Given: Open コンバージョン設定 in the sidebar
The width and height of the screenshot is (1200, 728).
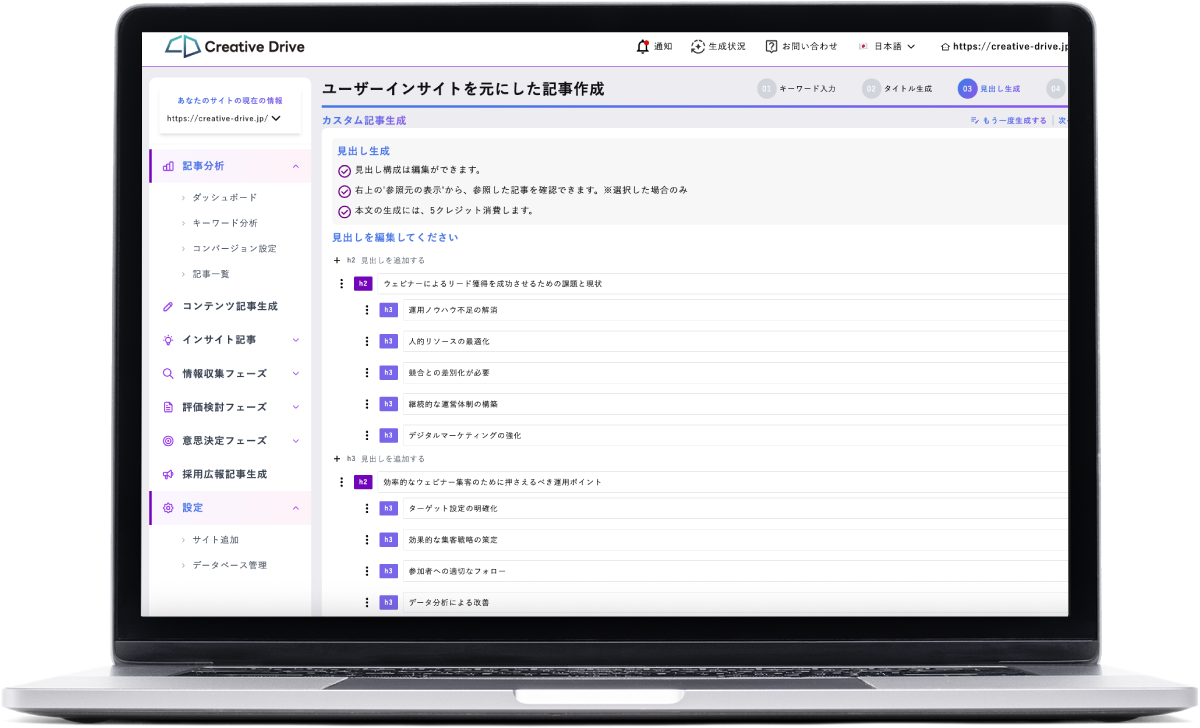Looking at the screenshot, I should [234, 248].
